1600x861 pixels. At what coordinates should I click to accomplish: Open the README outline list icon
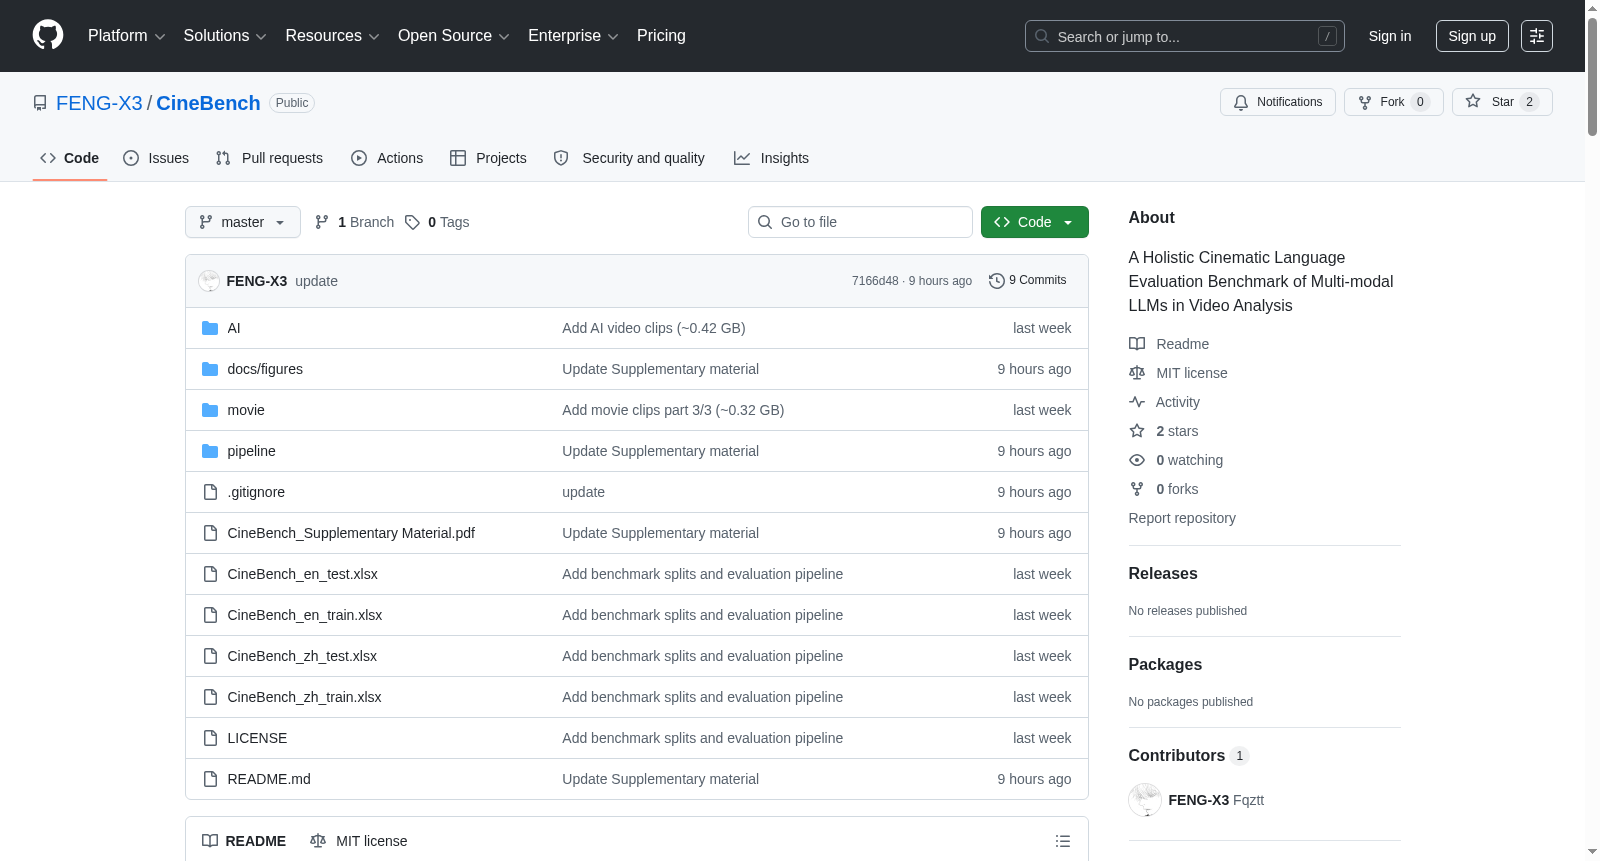(x=1063, y=841)
